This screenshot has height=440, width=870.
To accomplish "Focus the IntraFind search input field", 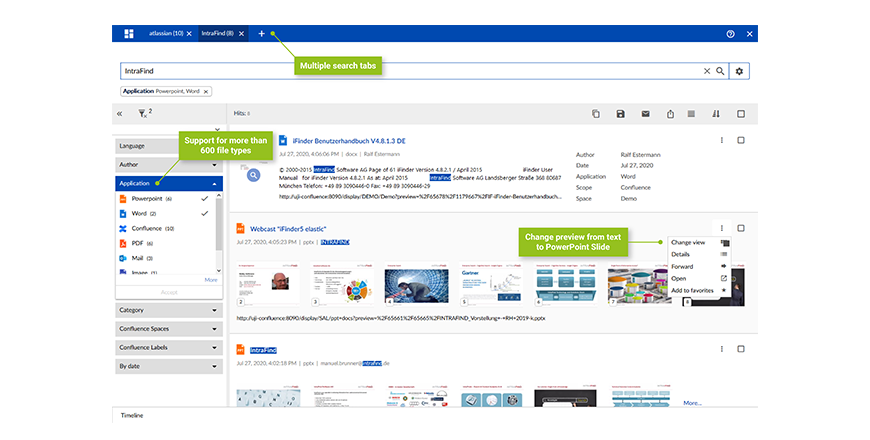I will click(x=411, y=71).
